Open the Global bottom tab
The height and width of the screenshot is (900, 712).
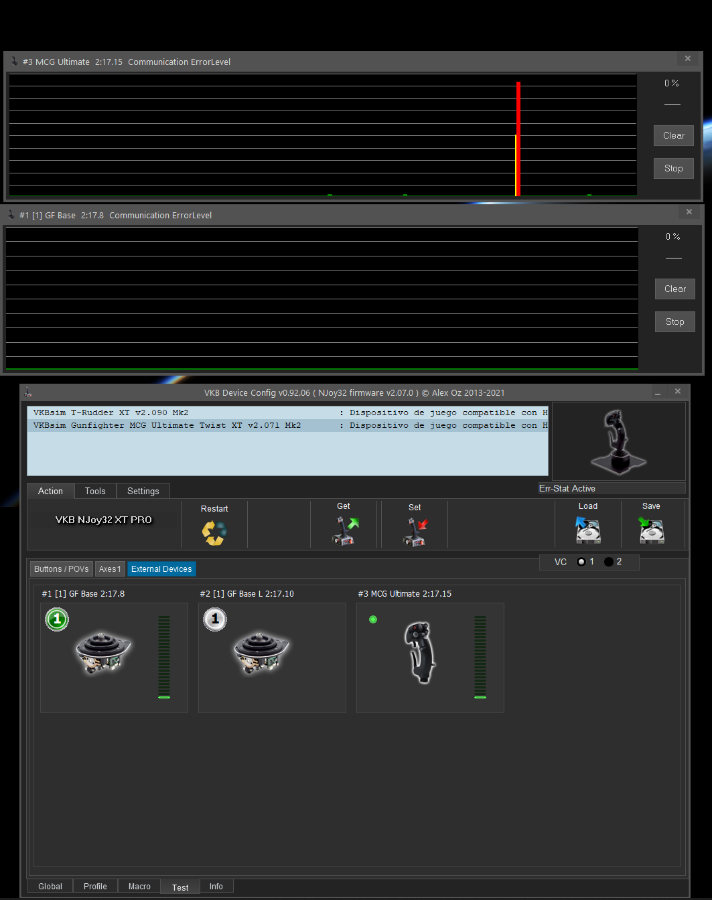(50, 886)
